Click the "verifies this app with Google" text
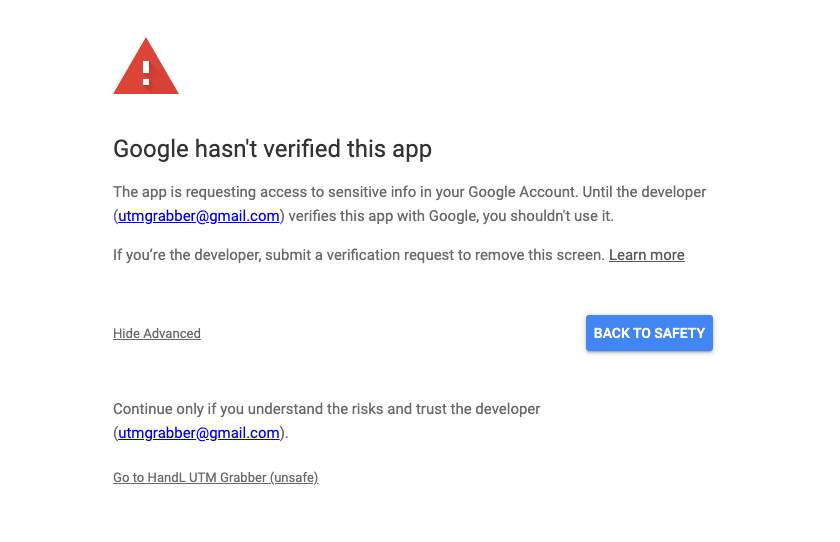840x542 pixels. [385, 216]
